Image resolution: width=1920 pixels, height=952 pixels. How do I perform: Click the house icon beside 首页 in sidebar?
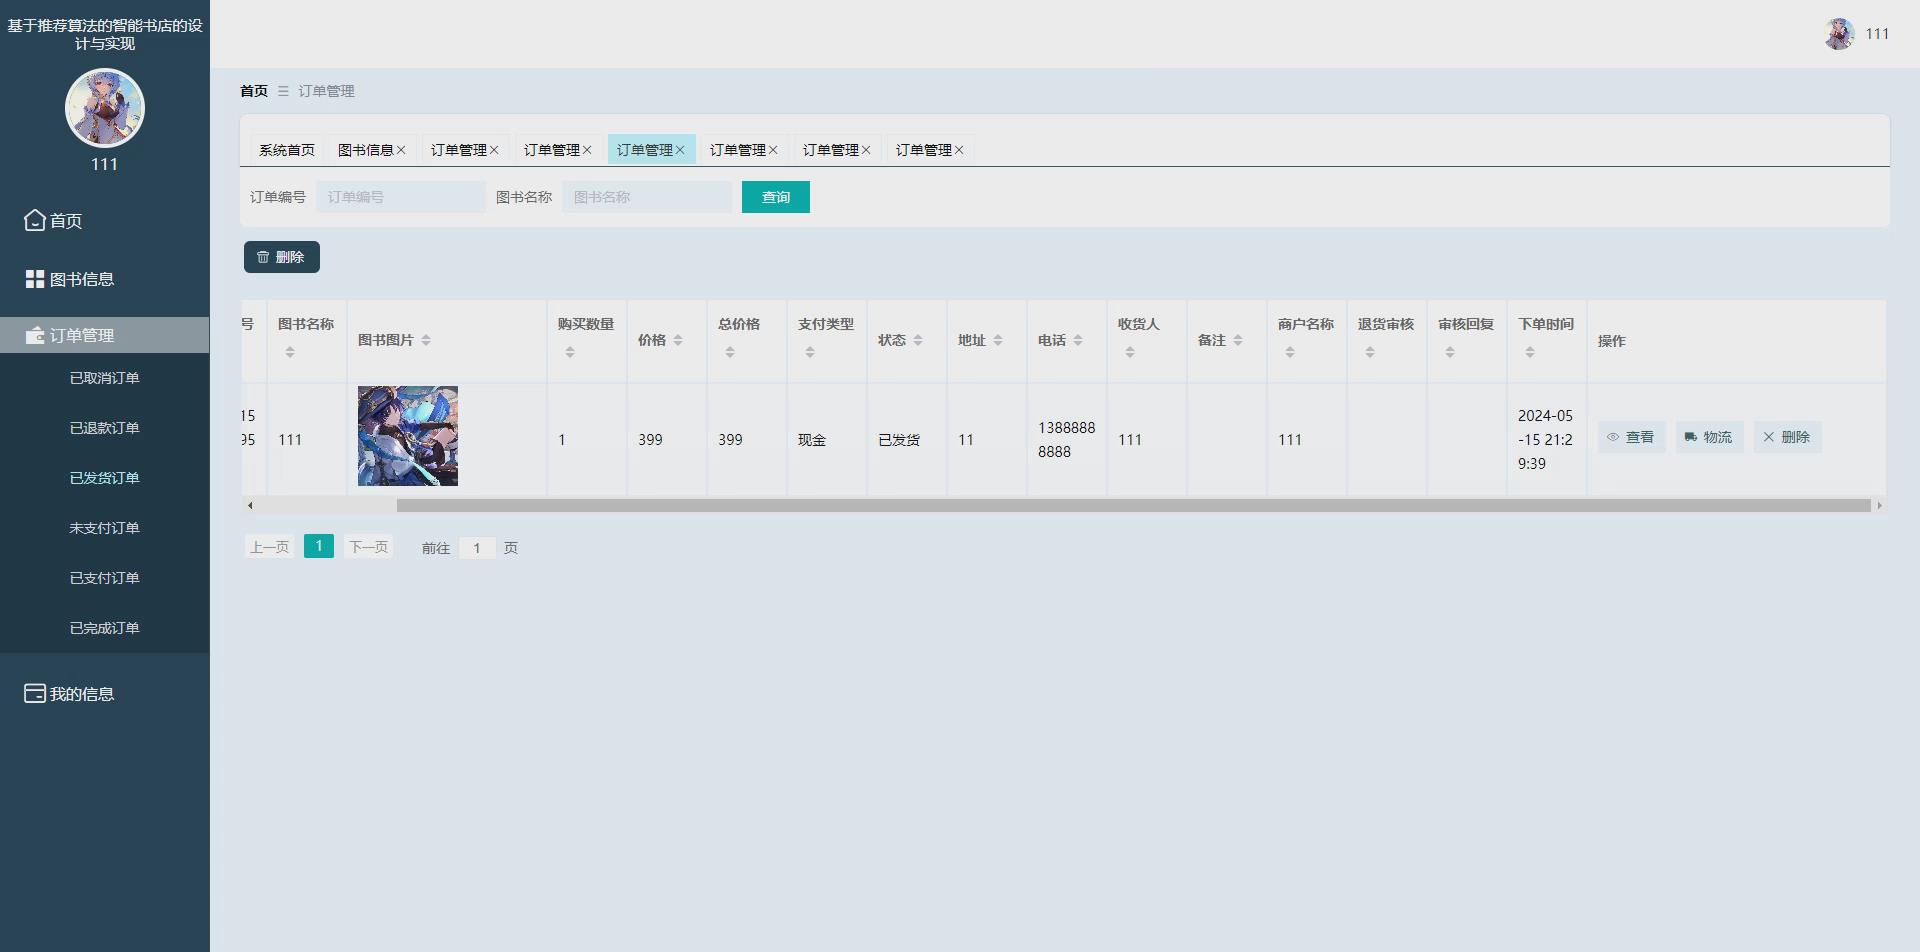pyautogui.click(x=35, y=220)
